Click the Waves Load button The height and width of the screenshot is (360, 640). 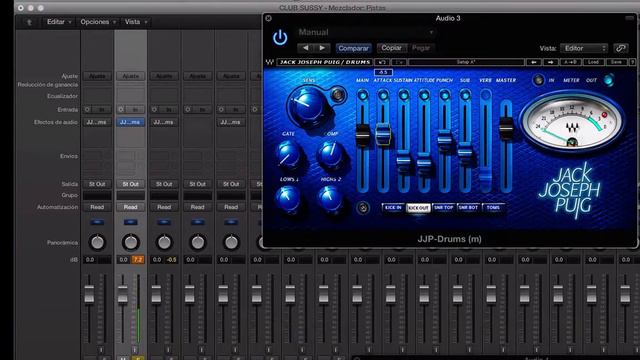coord(593,62)
